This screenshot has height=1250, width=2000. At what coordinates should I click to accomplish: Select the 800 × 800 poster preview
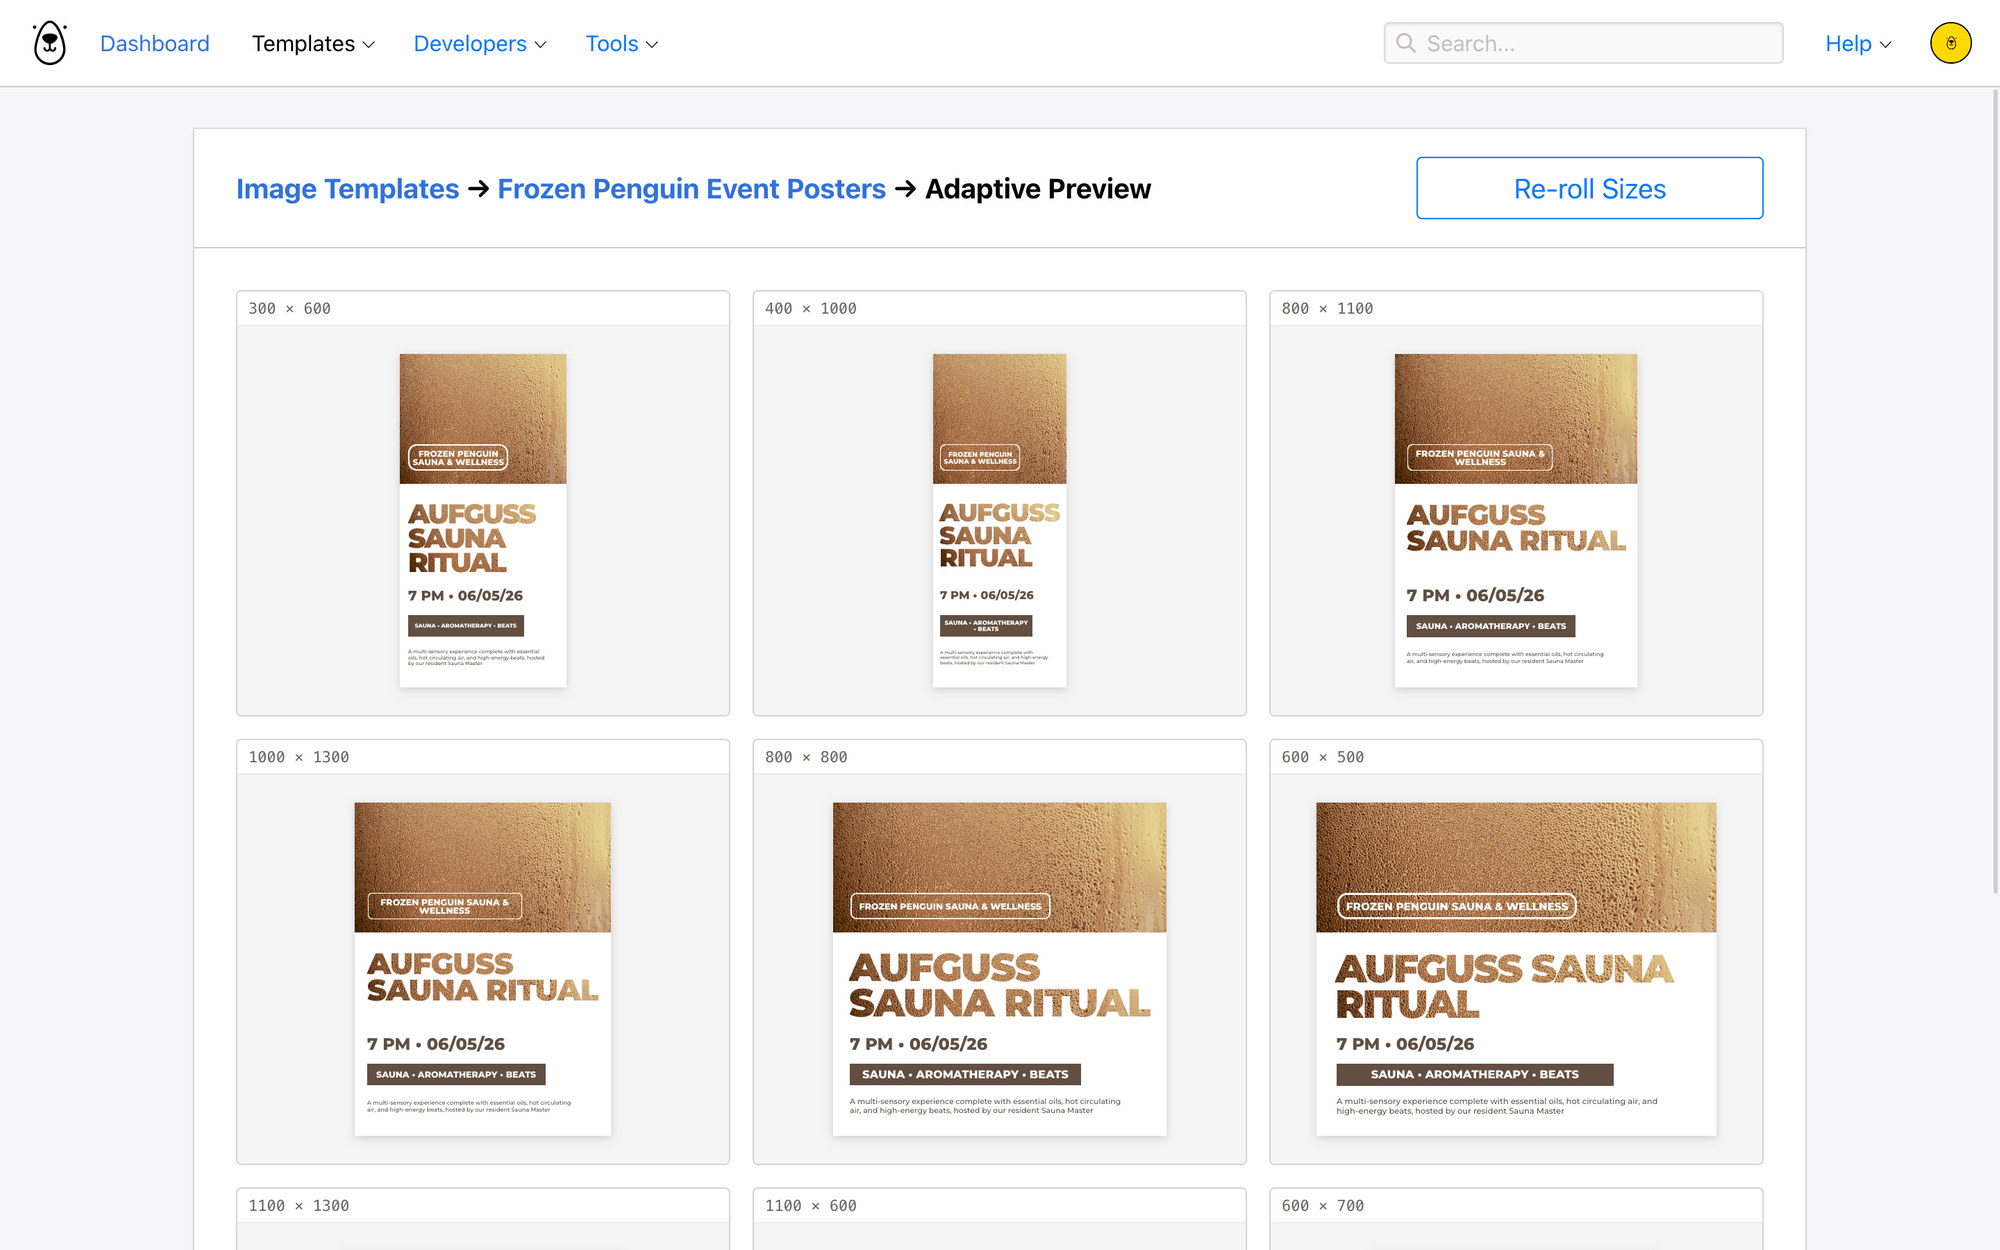[999, 969]
